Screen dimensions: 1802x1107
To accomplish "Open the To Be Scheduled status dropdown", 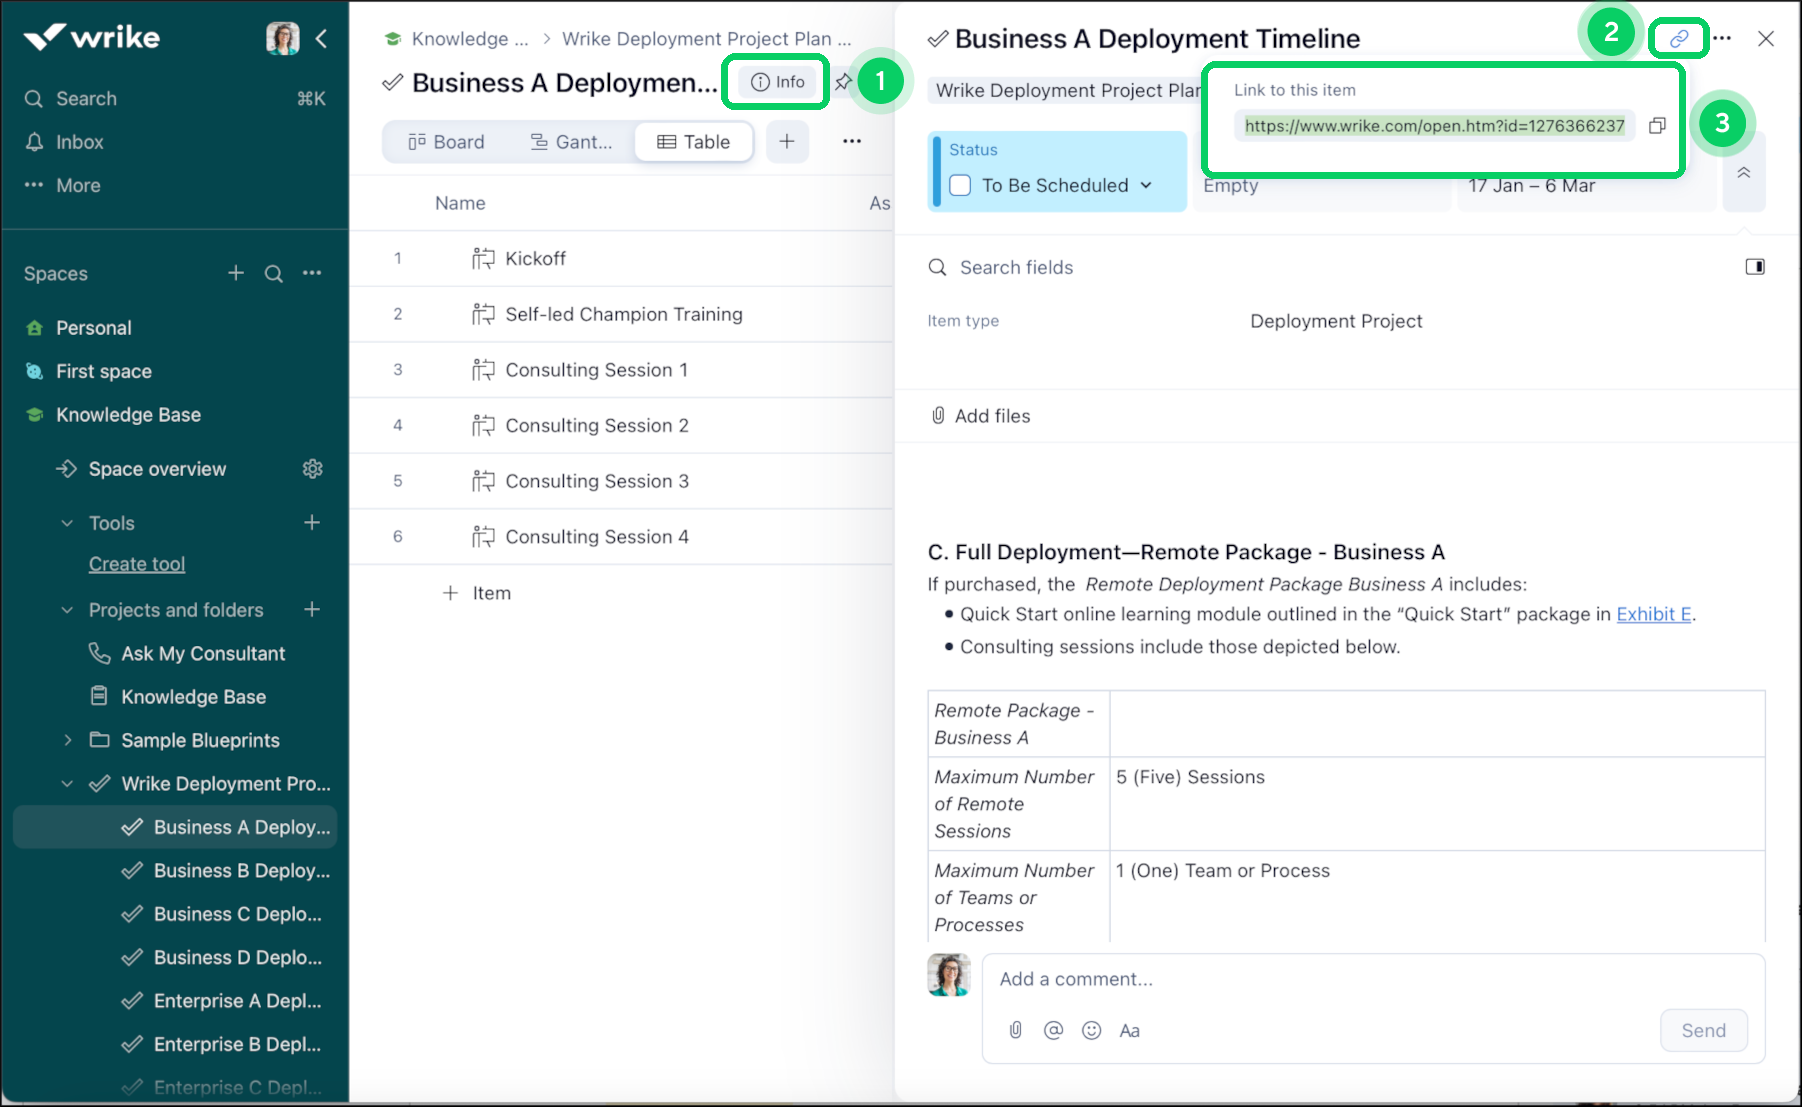I will click(1146, 185).
